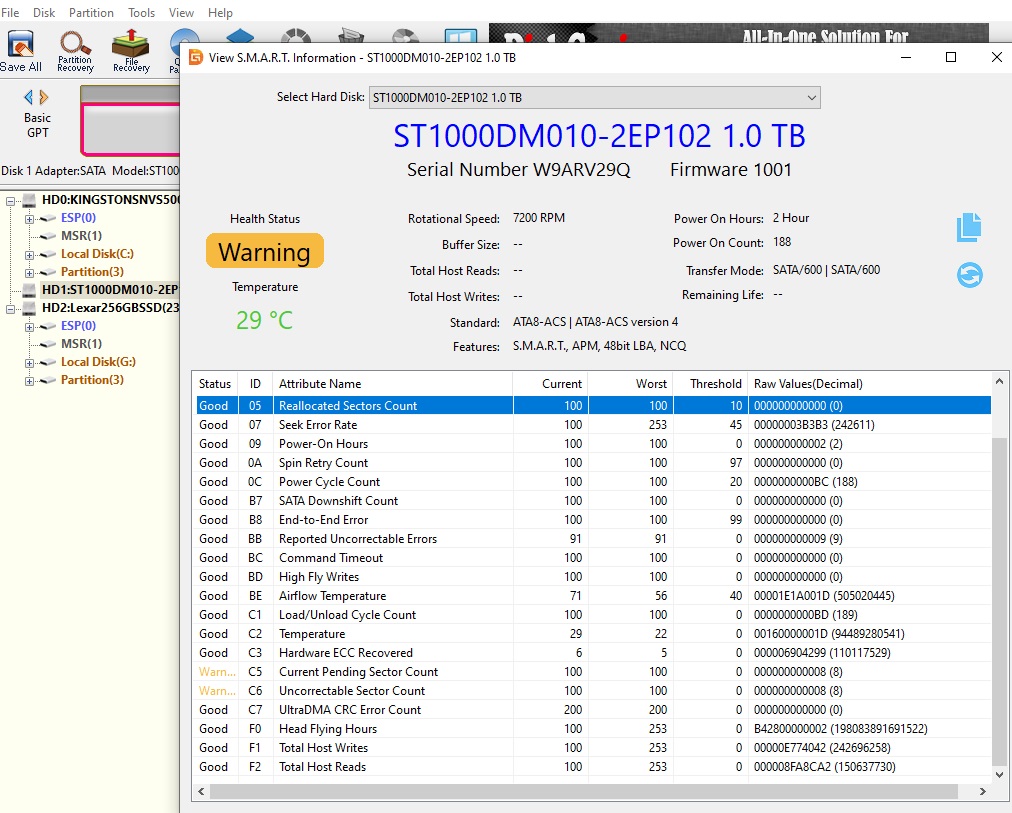Click the pink-outlined disk partition bar
The image size is (1012, 813).
tap(130, 129)
